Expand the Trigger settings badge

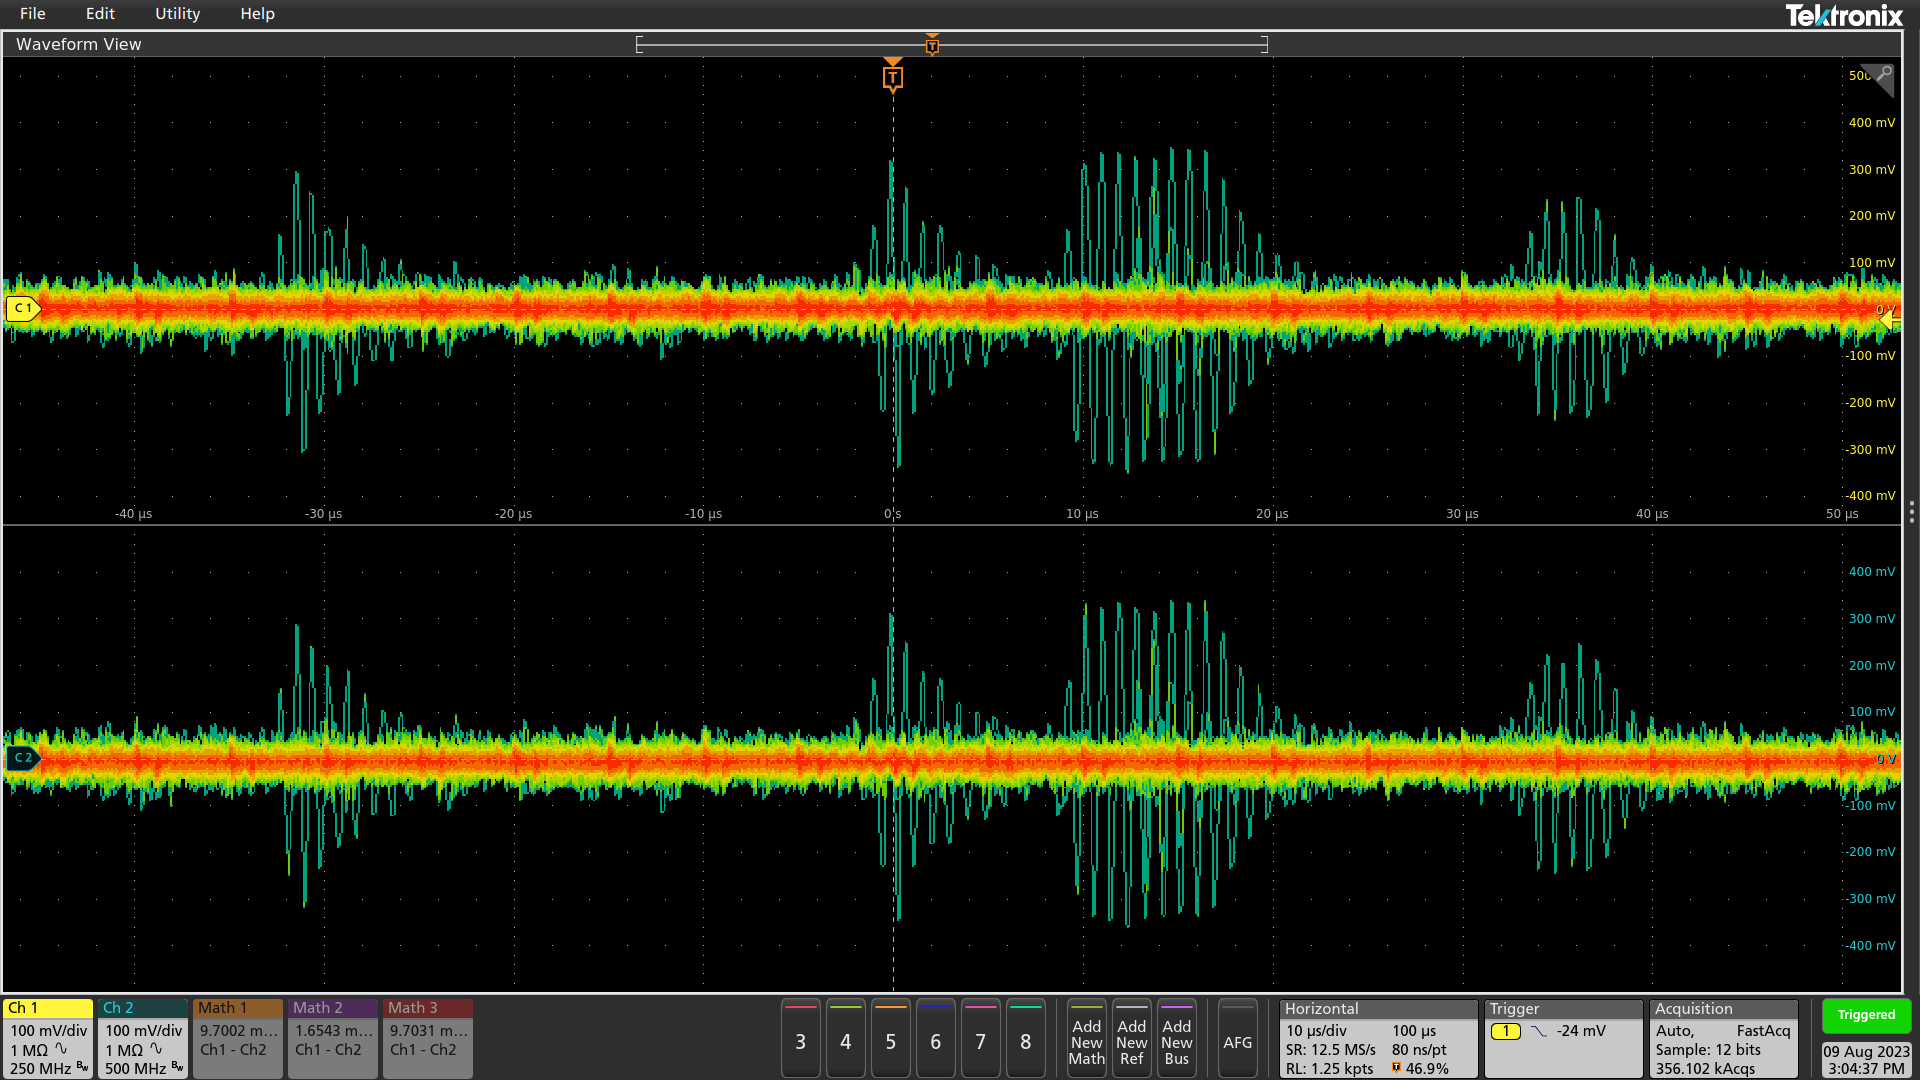coord(1563,1038)
